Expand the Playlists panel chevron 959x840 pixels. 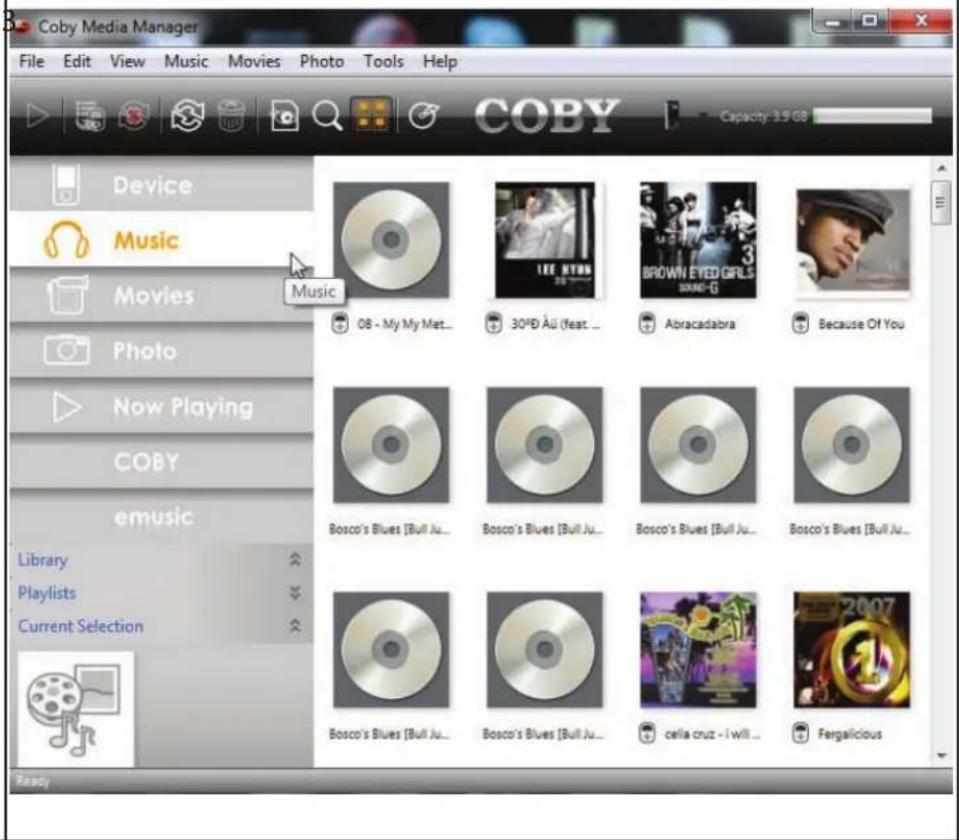click(x=295, y=592)
